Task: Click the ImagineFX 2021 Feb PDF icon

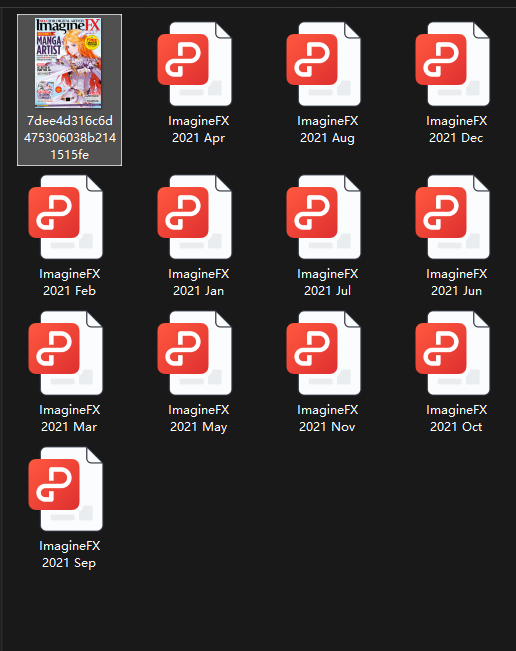Action: pos(66,216)
